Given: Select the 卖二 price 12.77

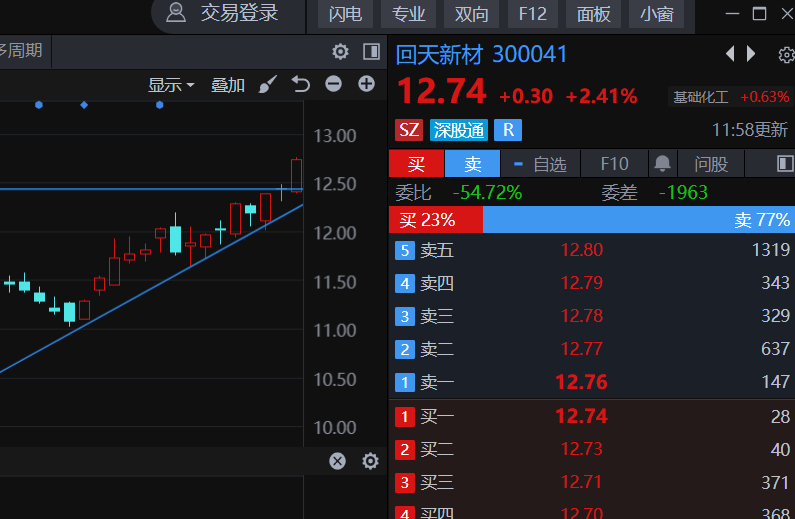Looking at the screenshot, I should point(582,349).
